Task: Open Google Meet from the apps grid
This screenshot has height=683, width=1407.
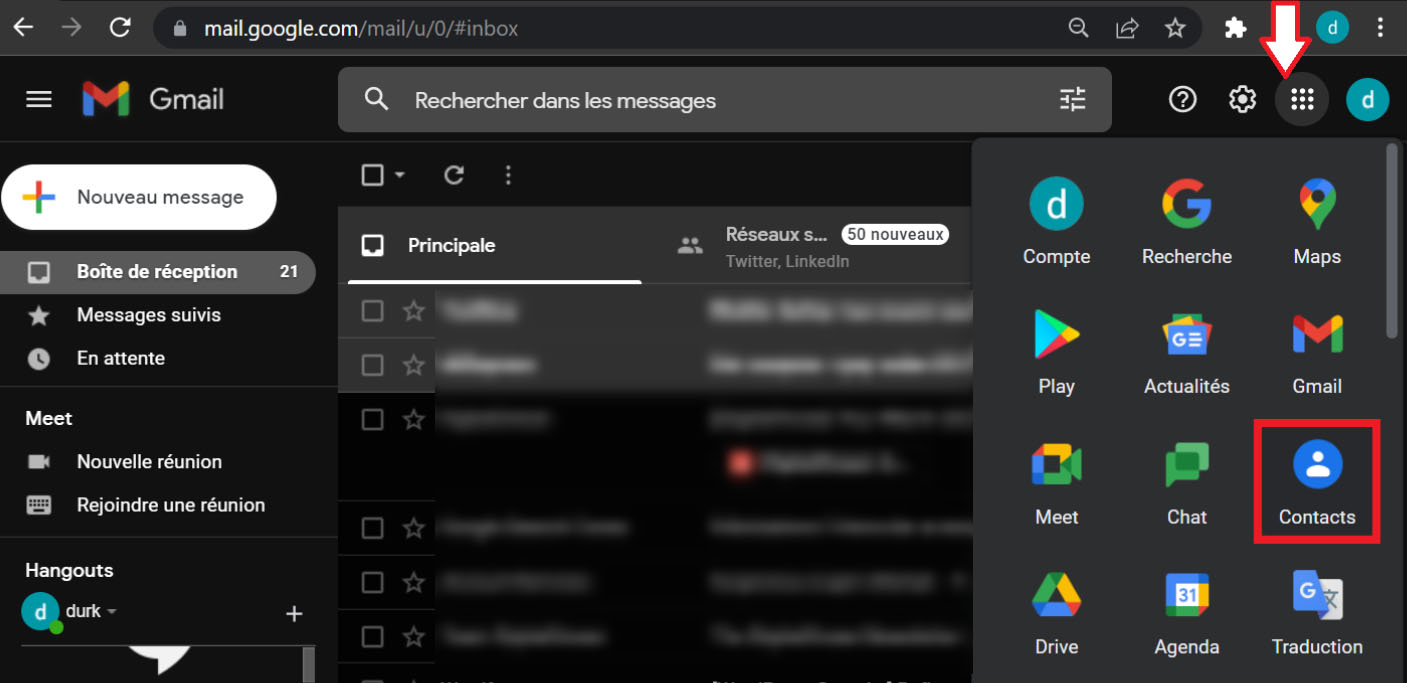Action: click(x=1056, y=480)
